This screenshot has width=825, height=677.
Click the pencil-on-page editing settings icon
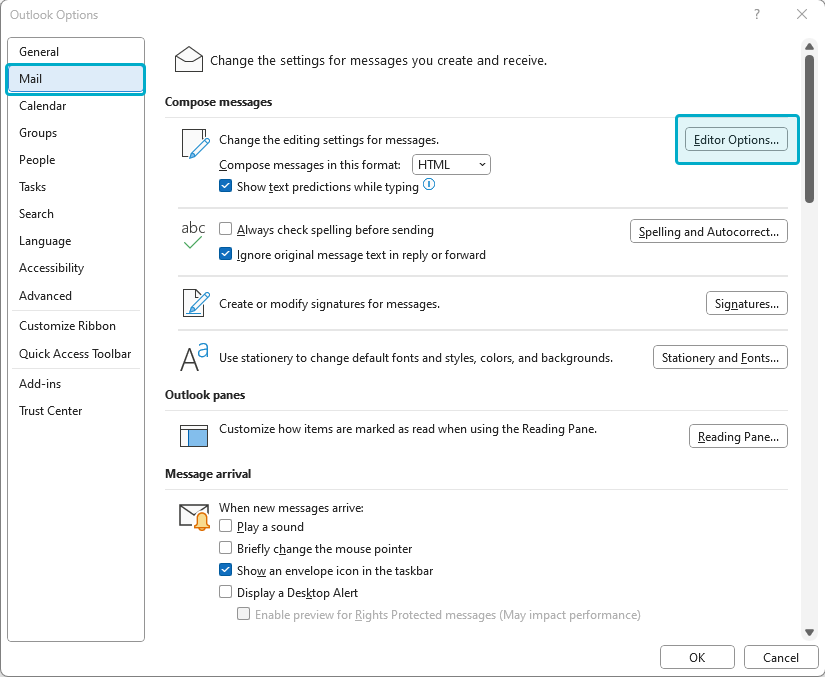pos(195,144)
